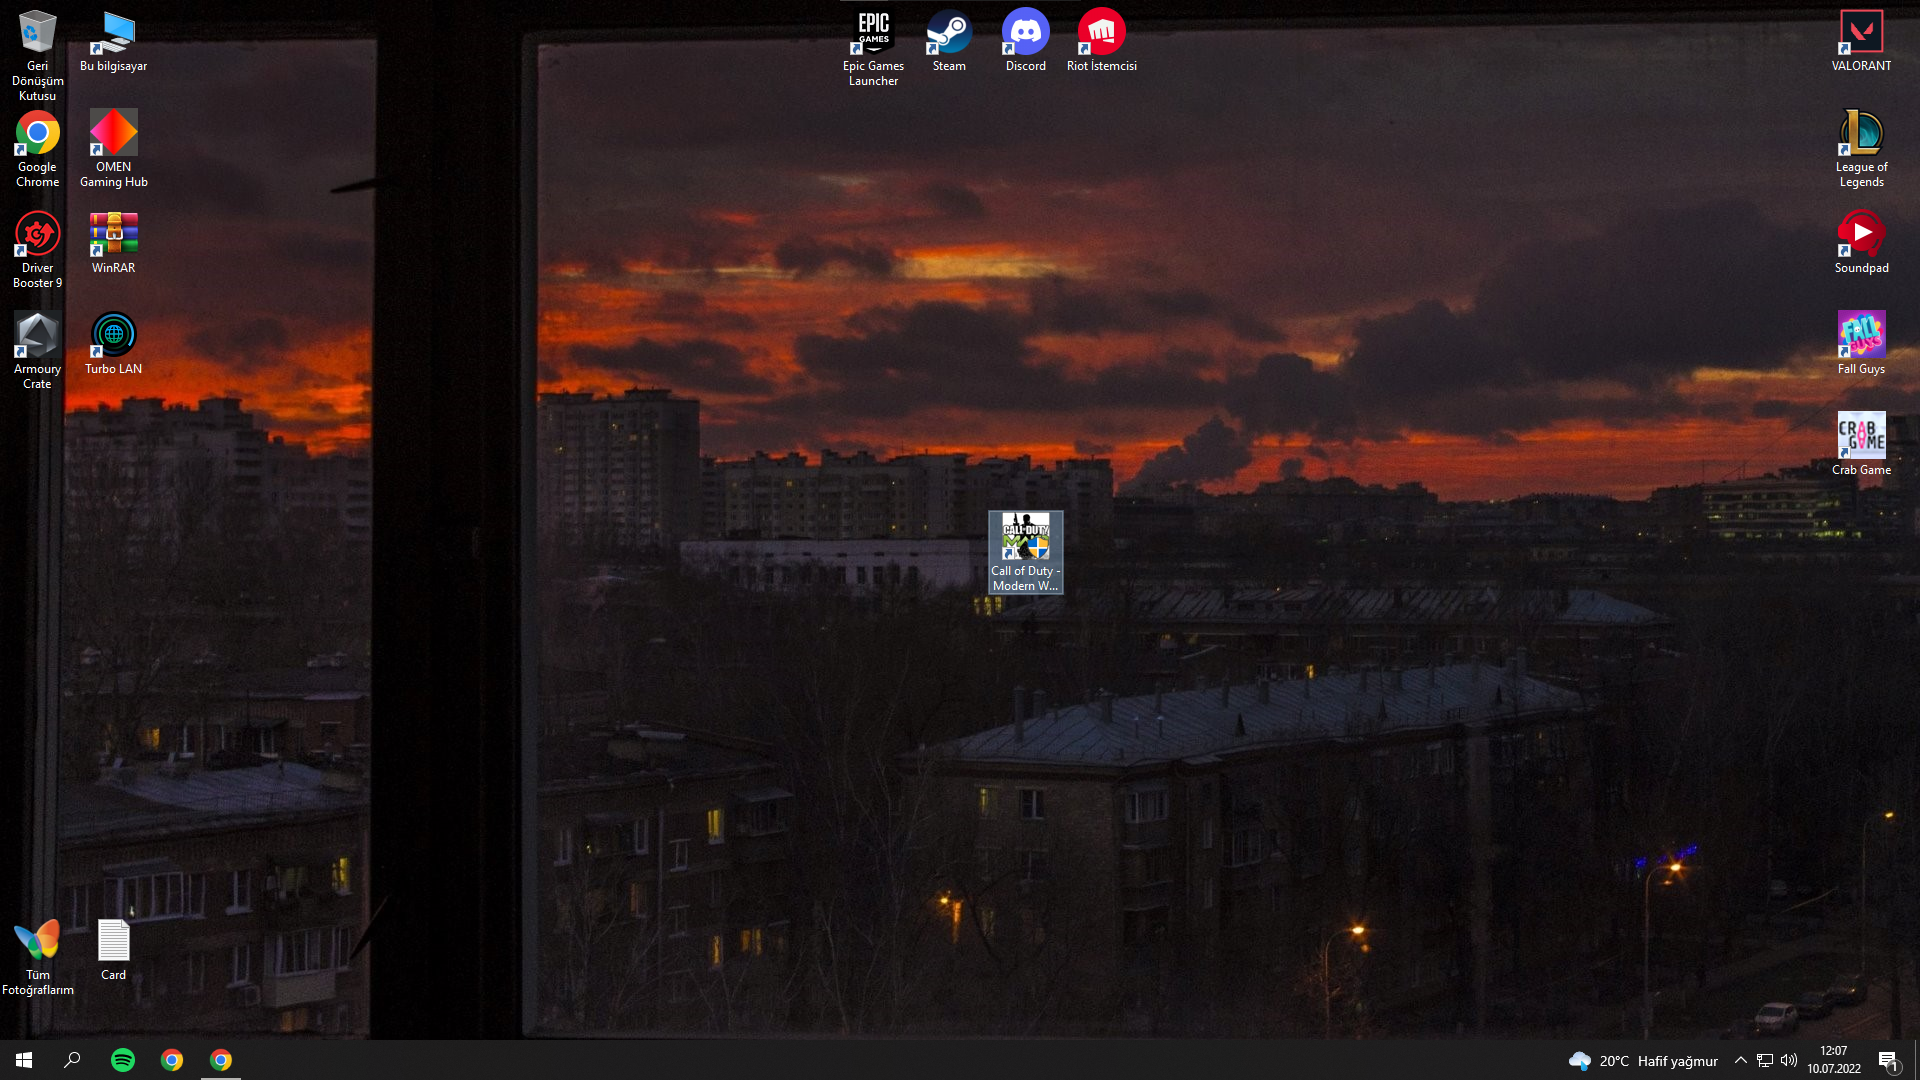The height and width of the screenshot is (1080, 1920).
Task: Open the Windows Start menu
Action: tap(24, 1060)
